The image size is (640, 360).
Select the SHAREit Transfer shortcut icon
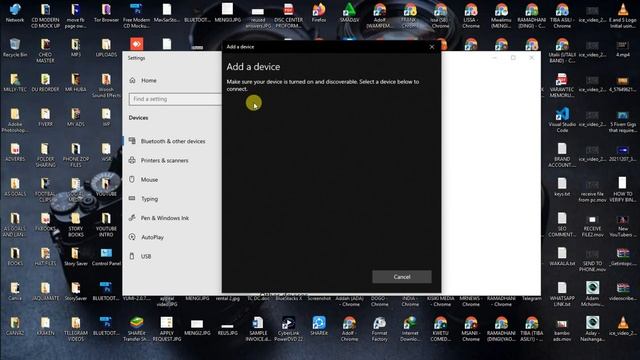tap(136, 329)
